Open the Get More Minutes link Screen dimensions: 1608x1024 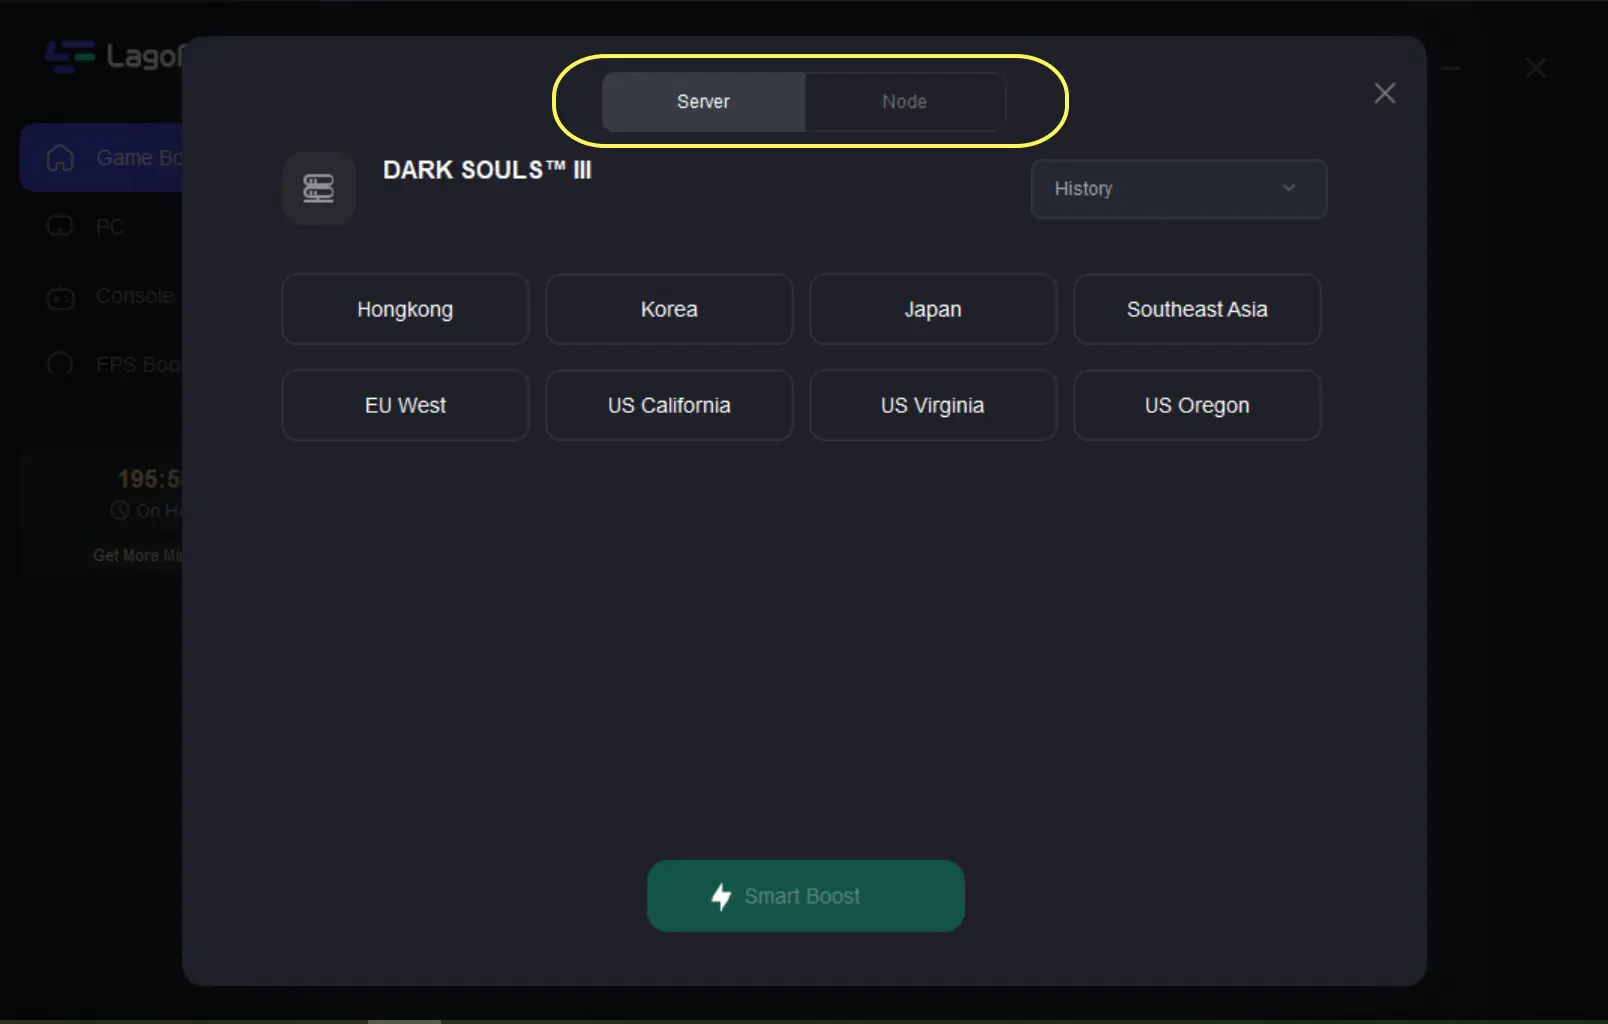point(137,555)
